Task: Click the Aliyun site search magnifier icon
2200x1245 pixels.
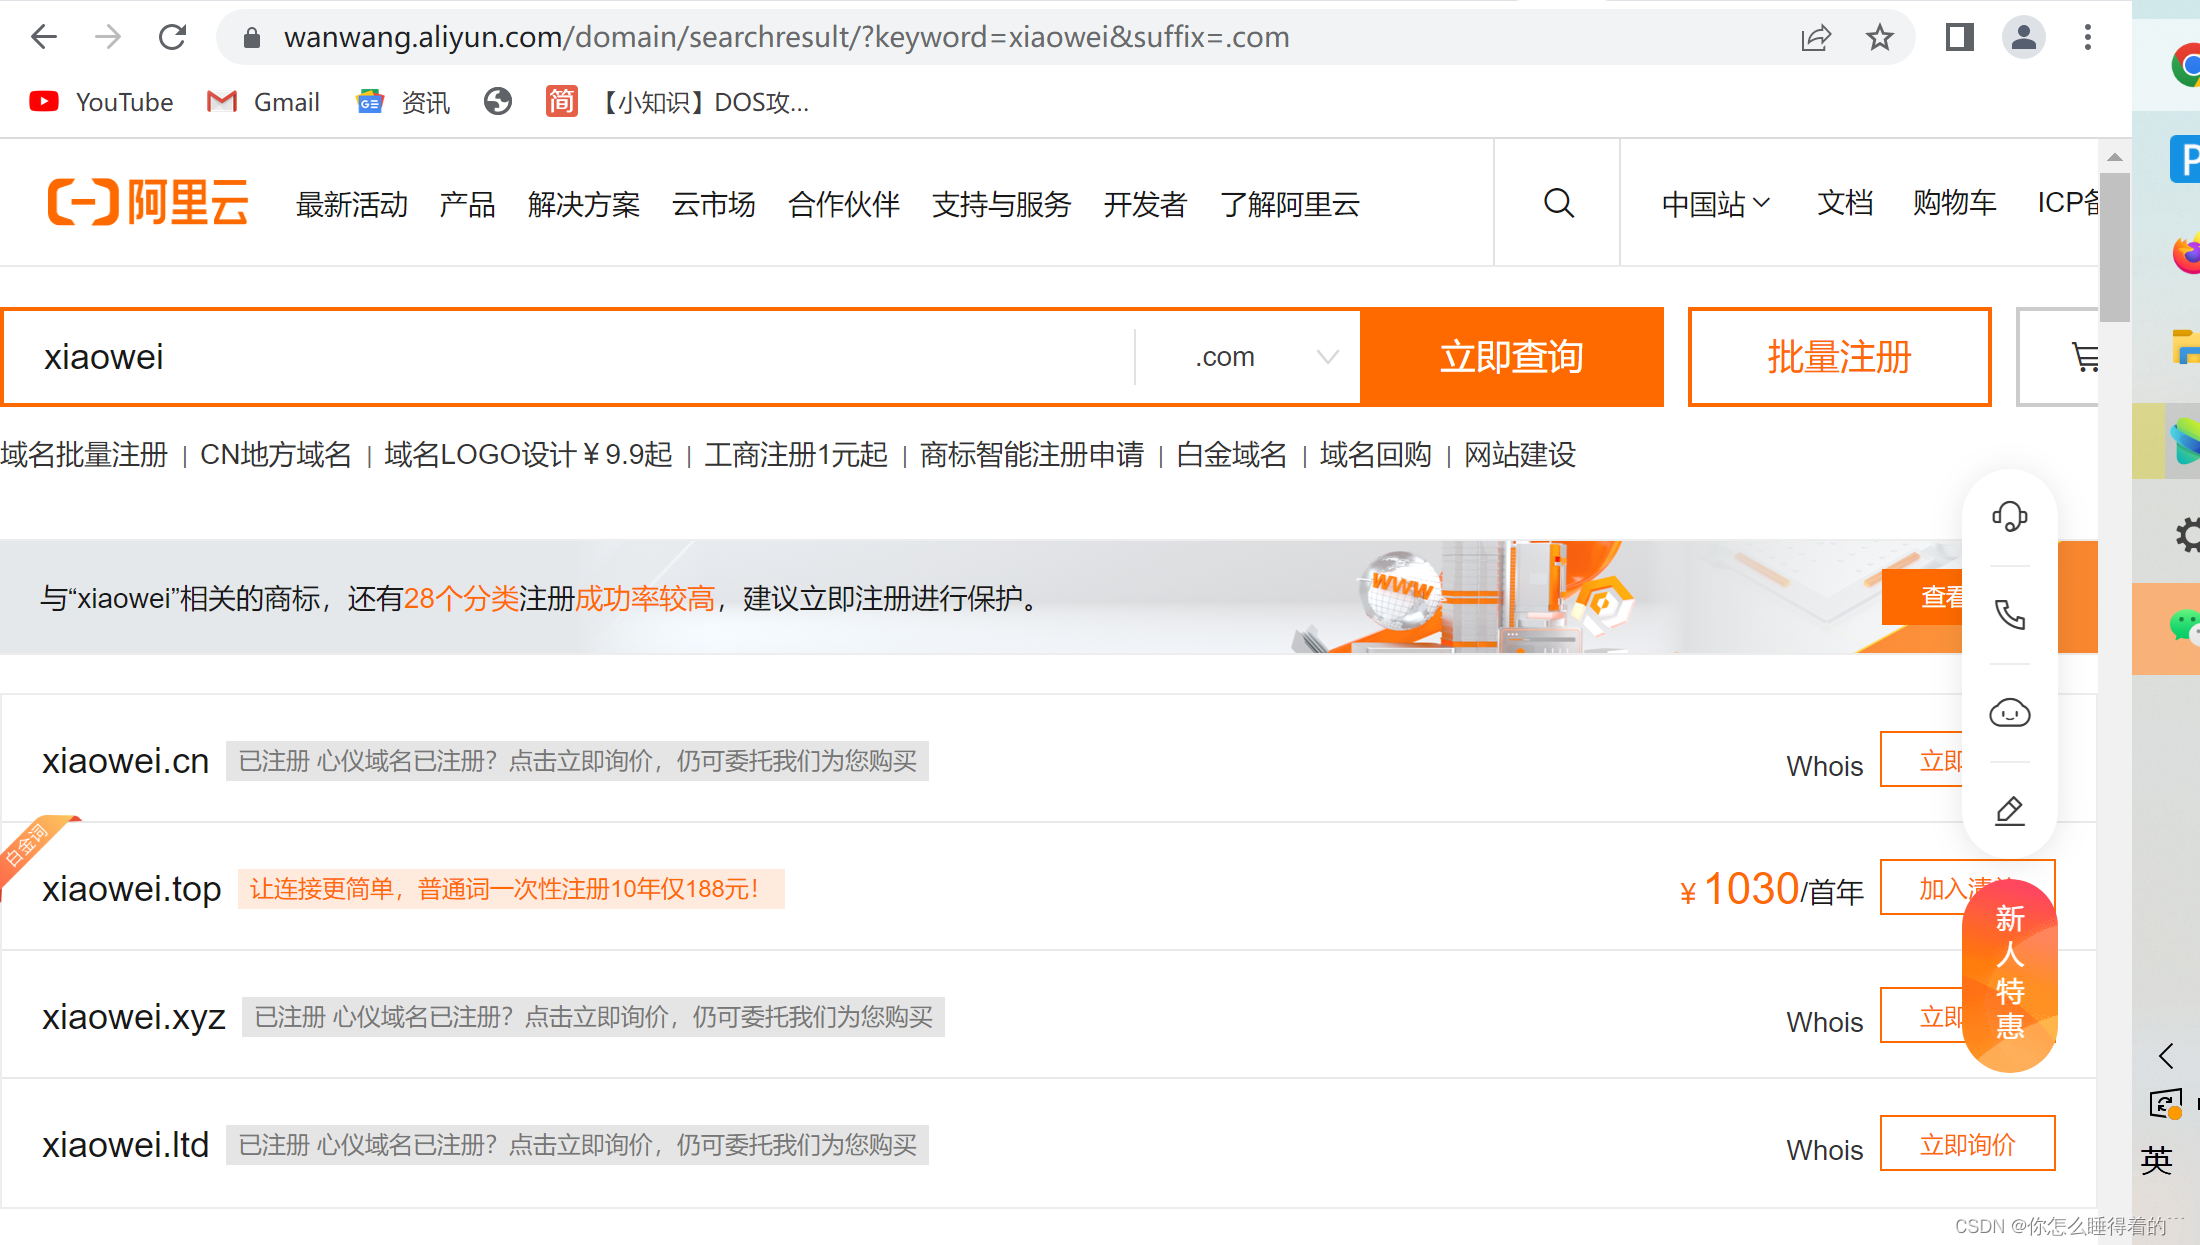Action: pyautogui.click(x=1558, y=203)
